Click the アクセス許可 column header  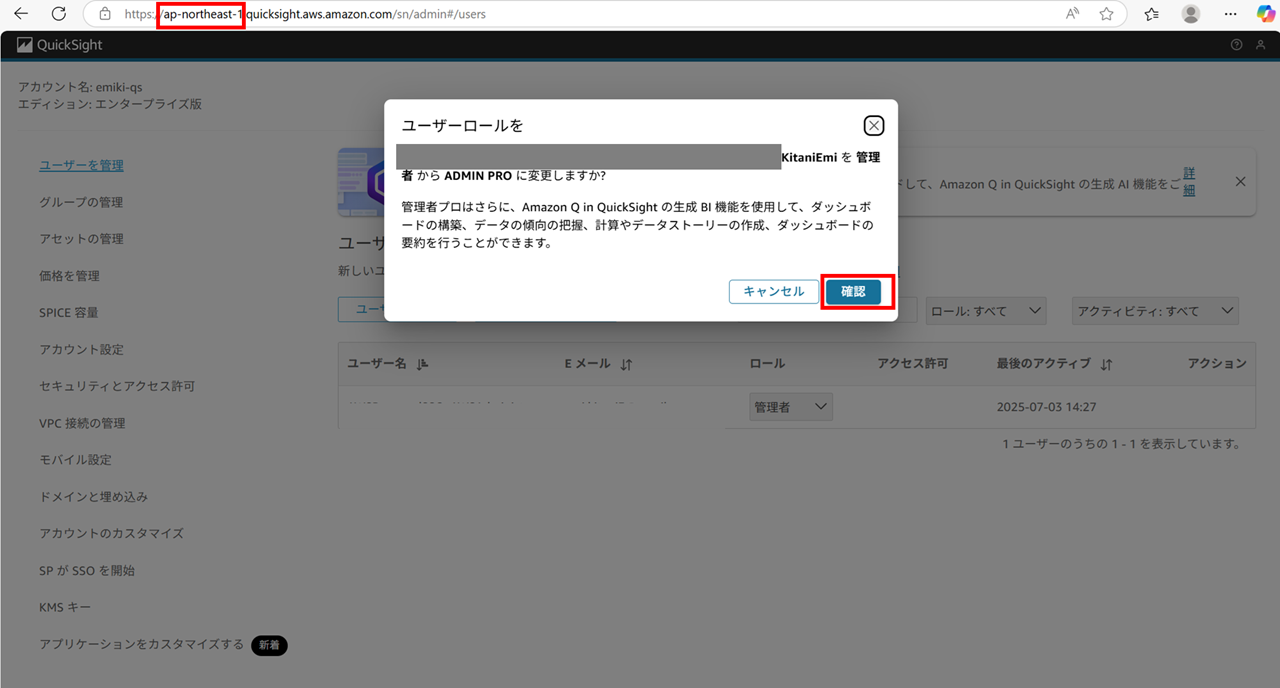click(912, 364)
